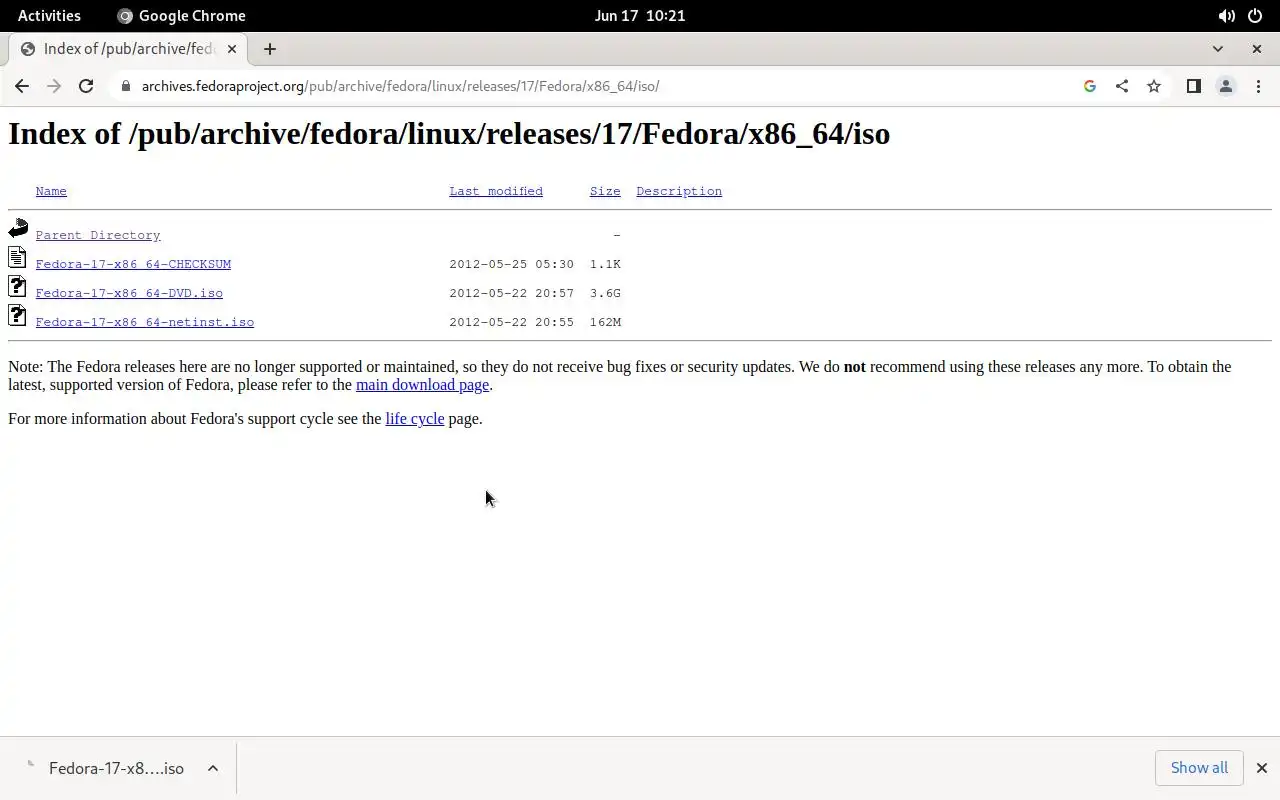Expand the Fedora-17 download options arrow
Screen dimensions: 1280x800
pyautogui.click(x=213, y=768)
